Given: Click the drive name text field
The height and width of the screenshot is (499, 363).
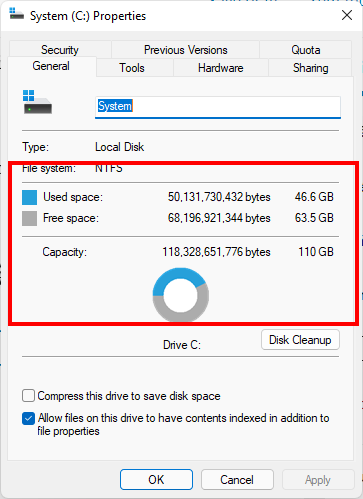Looking at the screenshot, I should click(218, 107).
